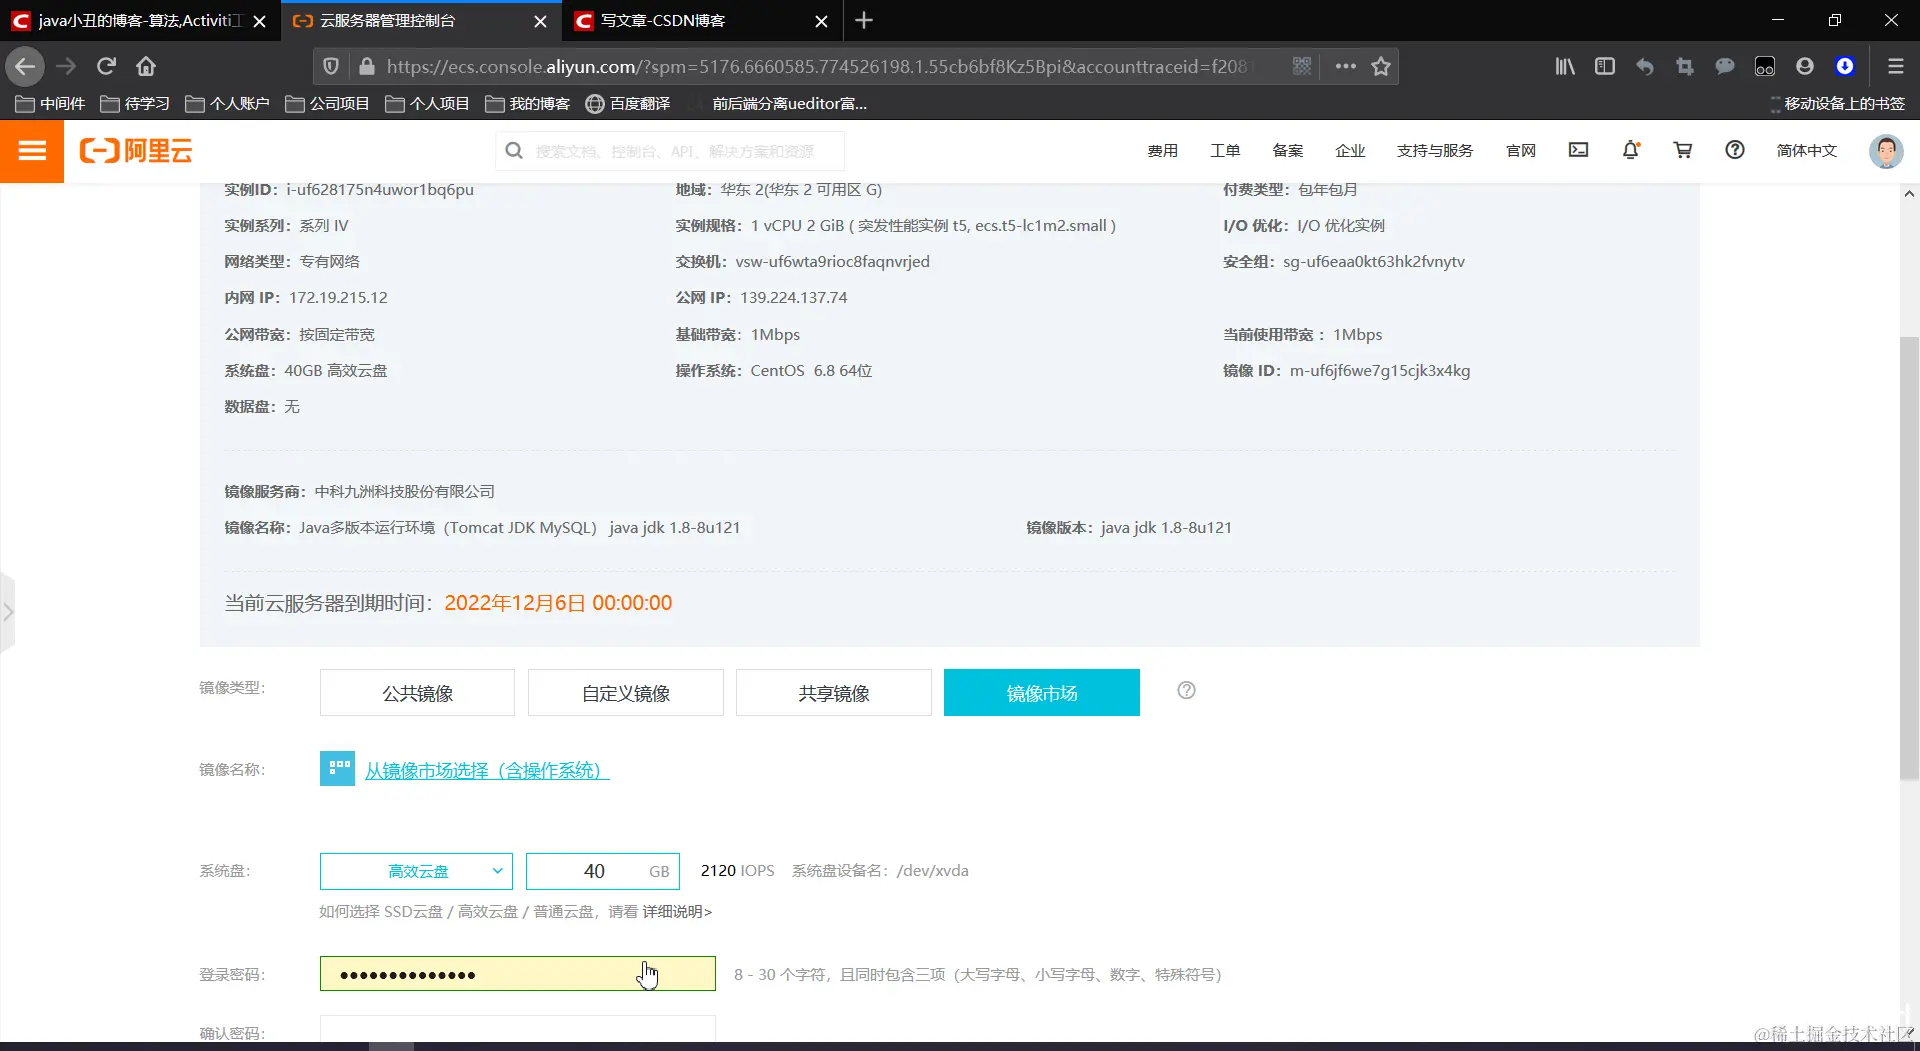This screenshot has width=1920, height=1051.
Task: Open the 个人账户 bookmark folder
Action: [228, 103]
